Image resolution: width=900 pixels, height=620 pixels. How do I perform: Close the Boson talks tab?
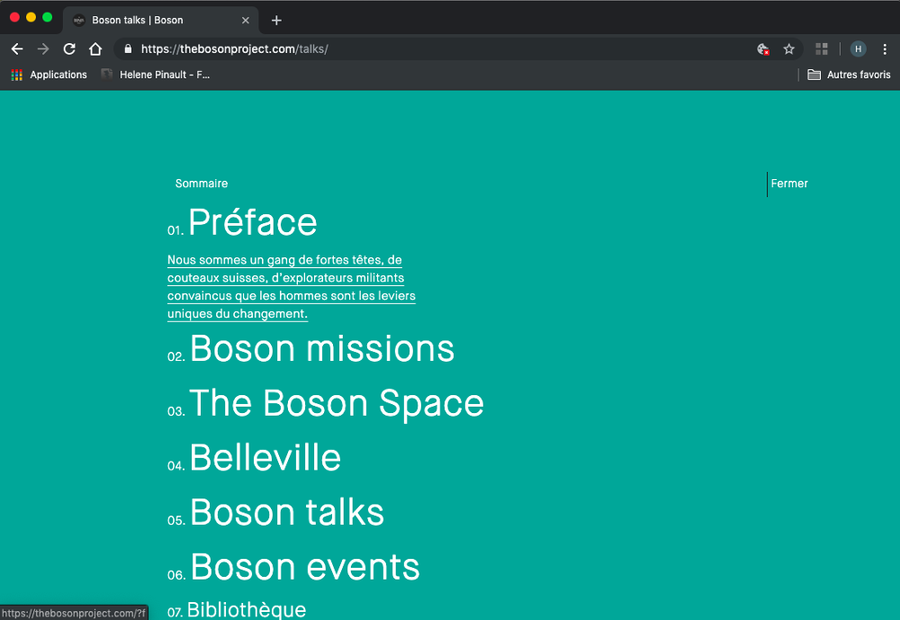246,20
